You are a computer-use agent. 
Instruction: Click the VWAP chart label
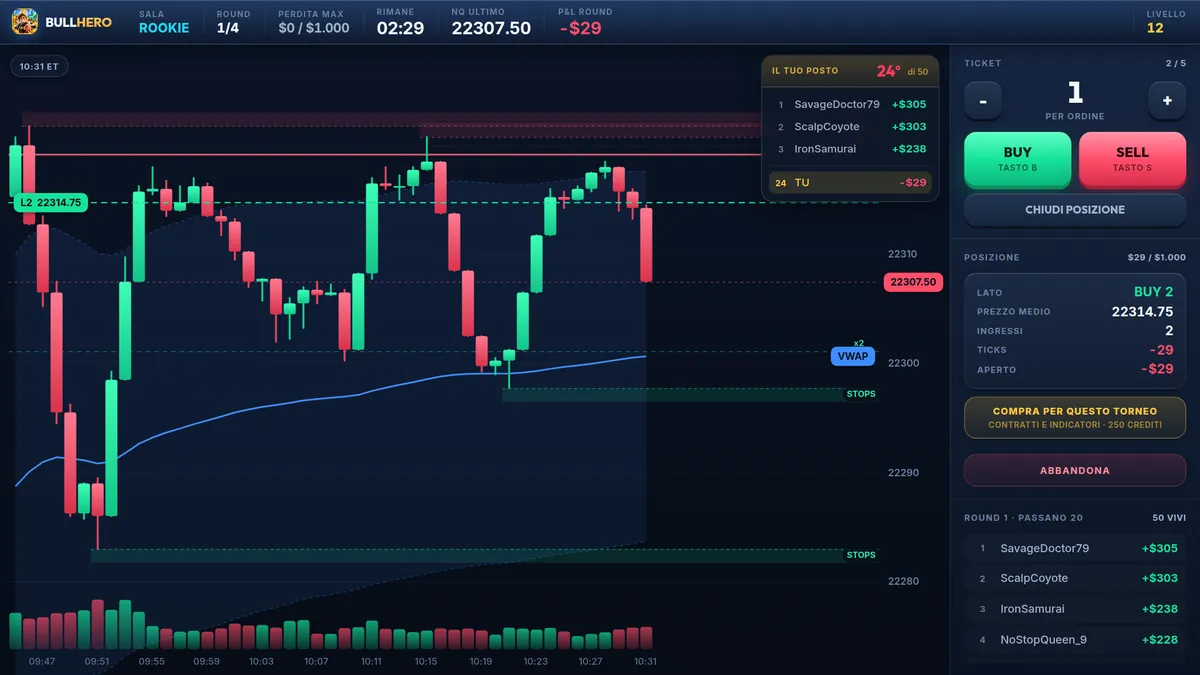(x=853, y=356)
